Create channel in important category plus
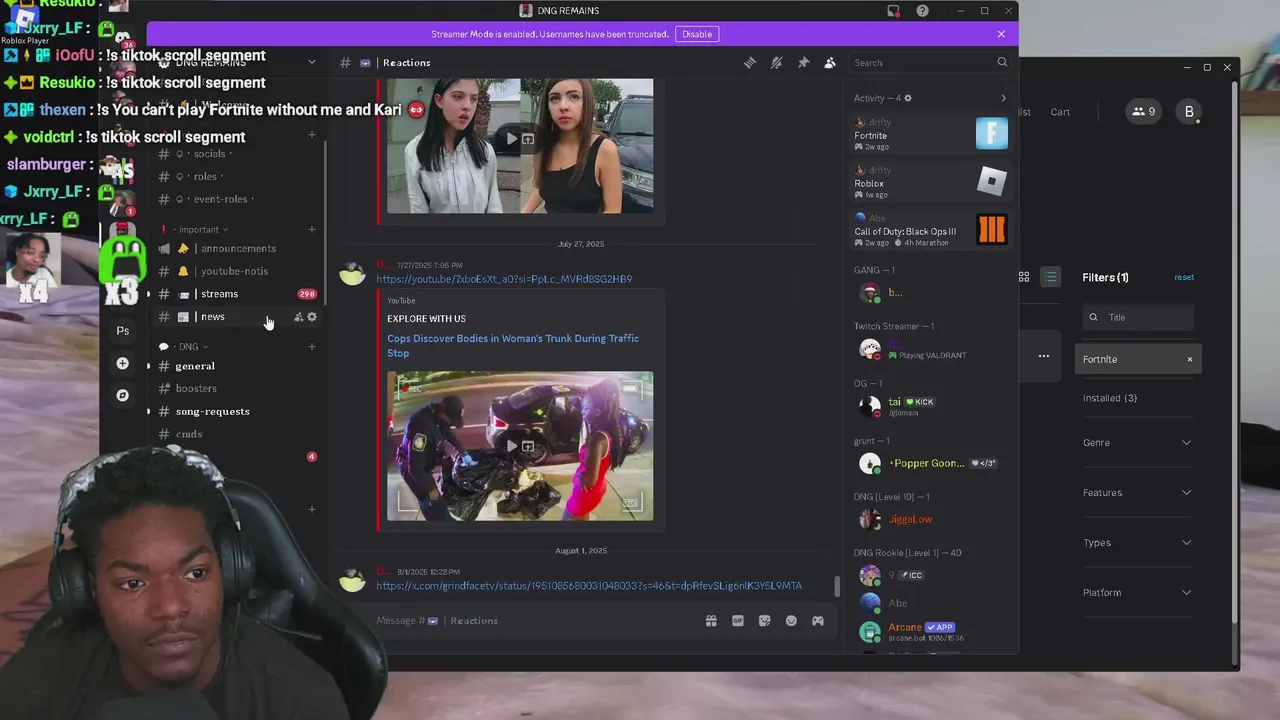 coord(312,230)
